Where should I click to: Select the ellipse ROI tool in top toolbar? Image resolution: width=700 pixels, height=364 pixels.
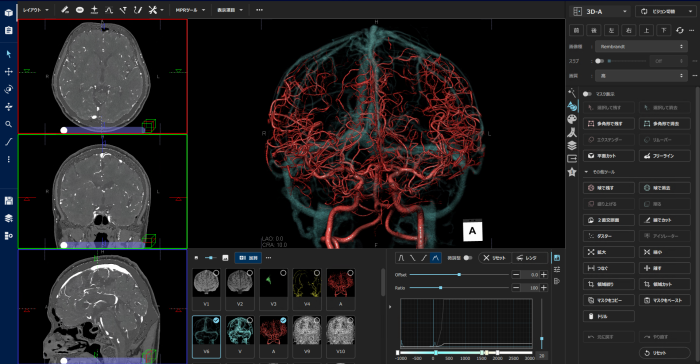tap(79, 9)
